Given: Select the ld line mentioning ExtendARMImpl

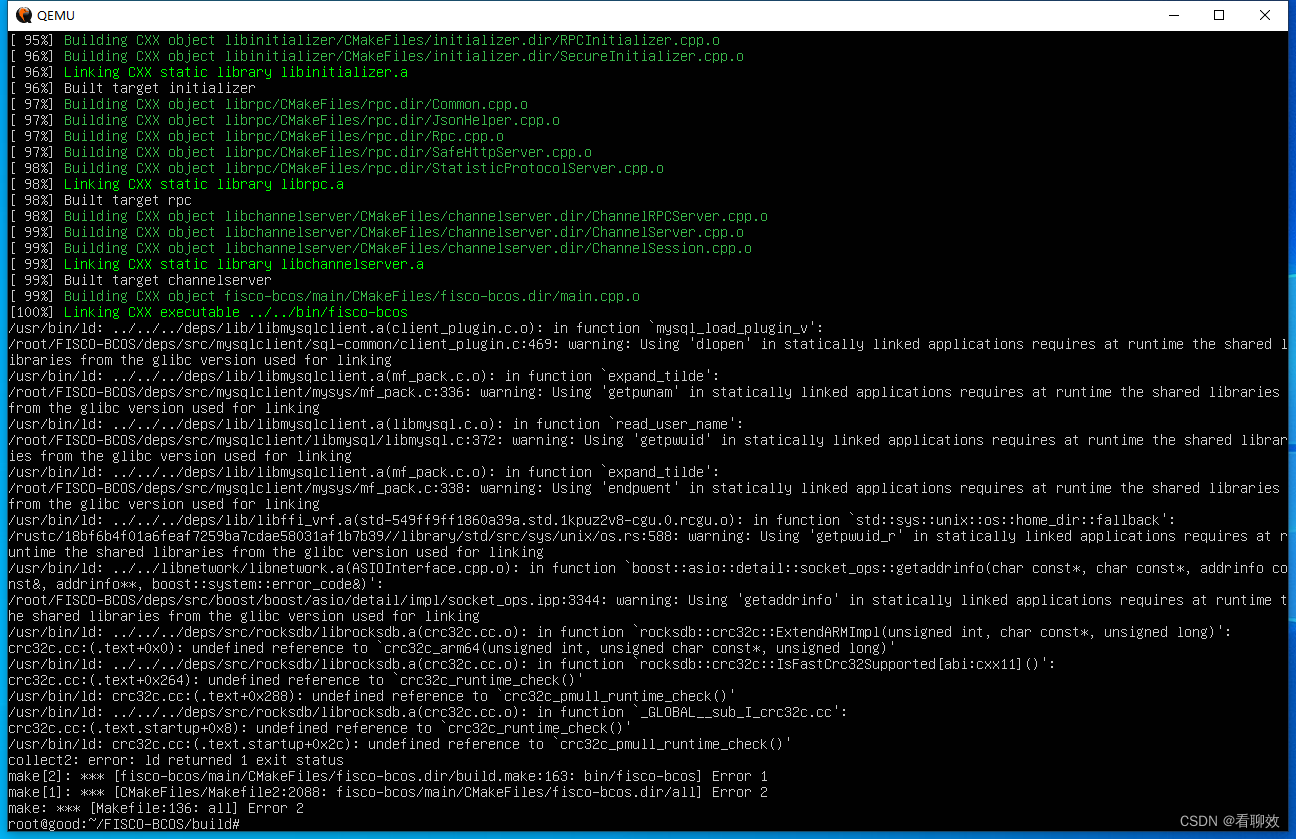Looking at the screenshot, I should tap(620, 632).
